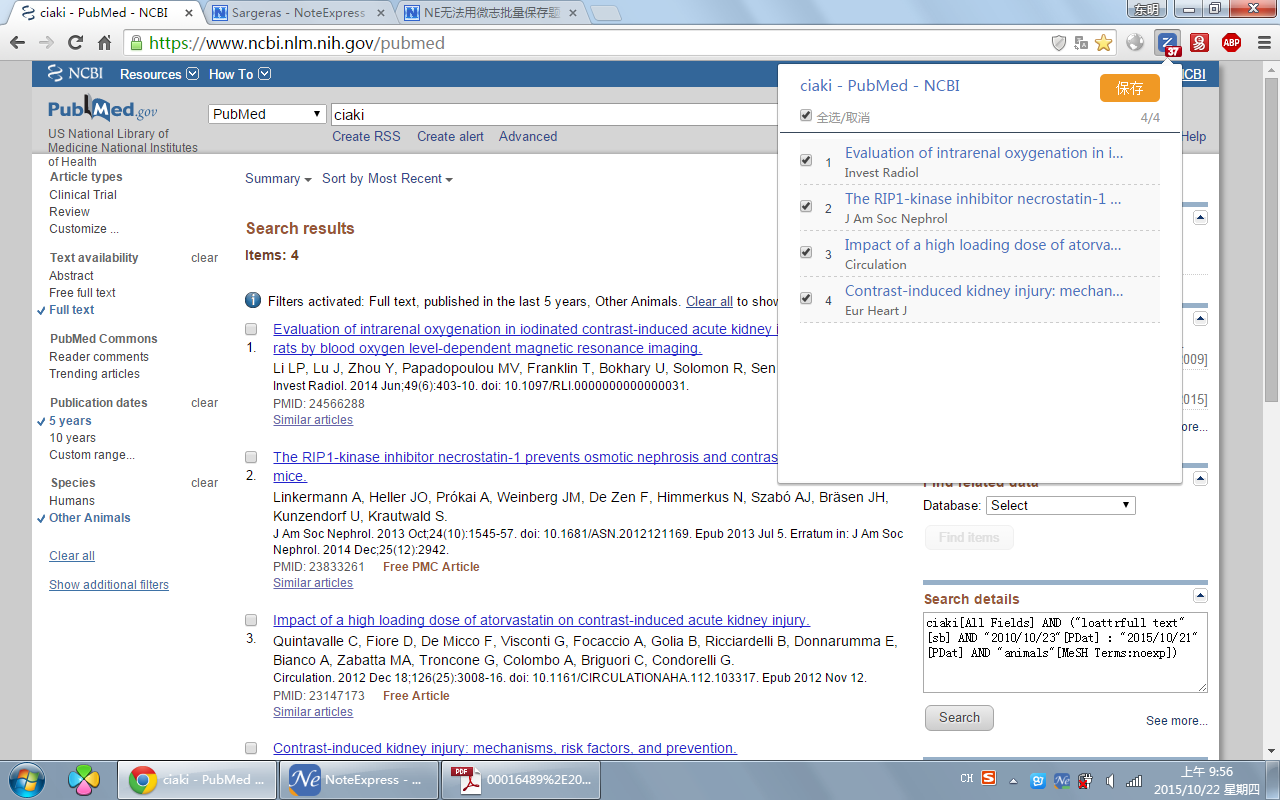The width and height of the screenshot is (1280, 800).
Task: Launch the colorful clover taskbar icon
Action: (x=82, y=779)
